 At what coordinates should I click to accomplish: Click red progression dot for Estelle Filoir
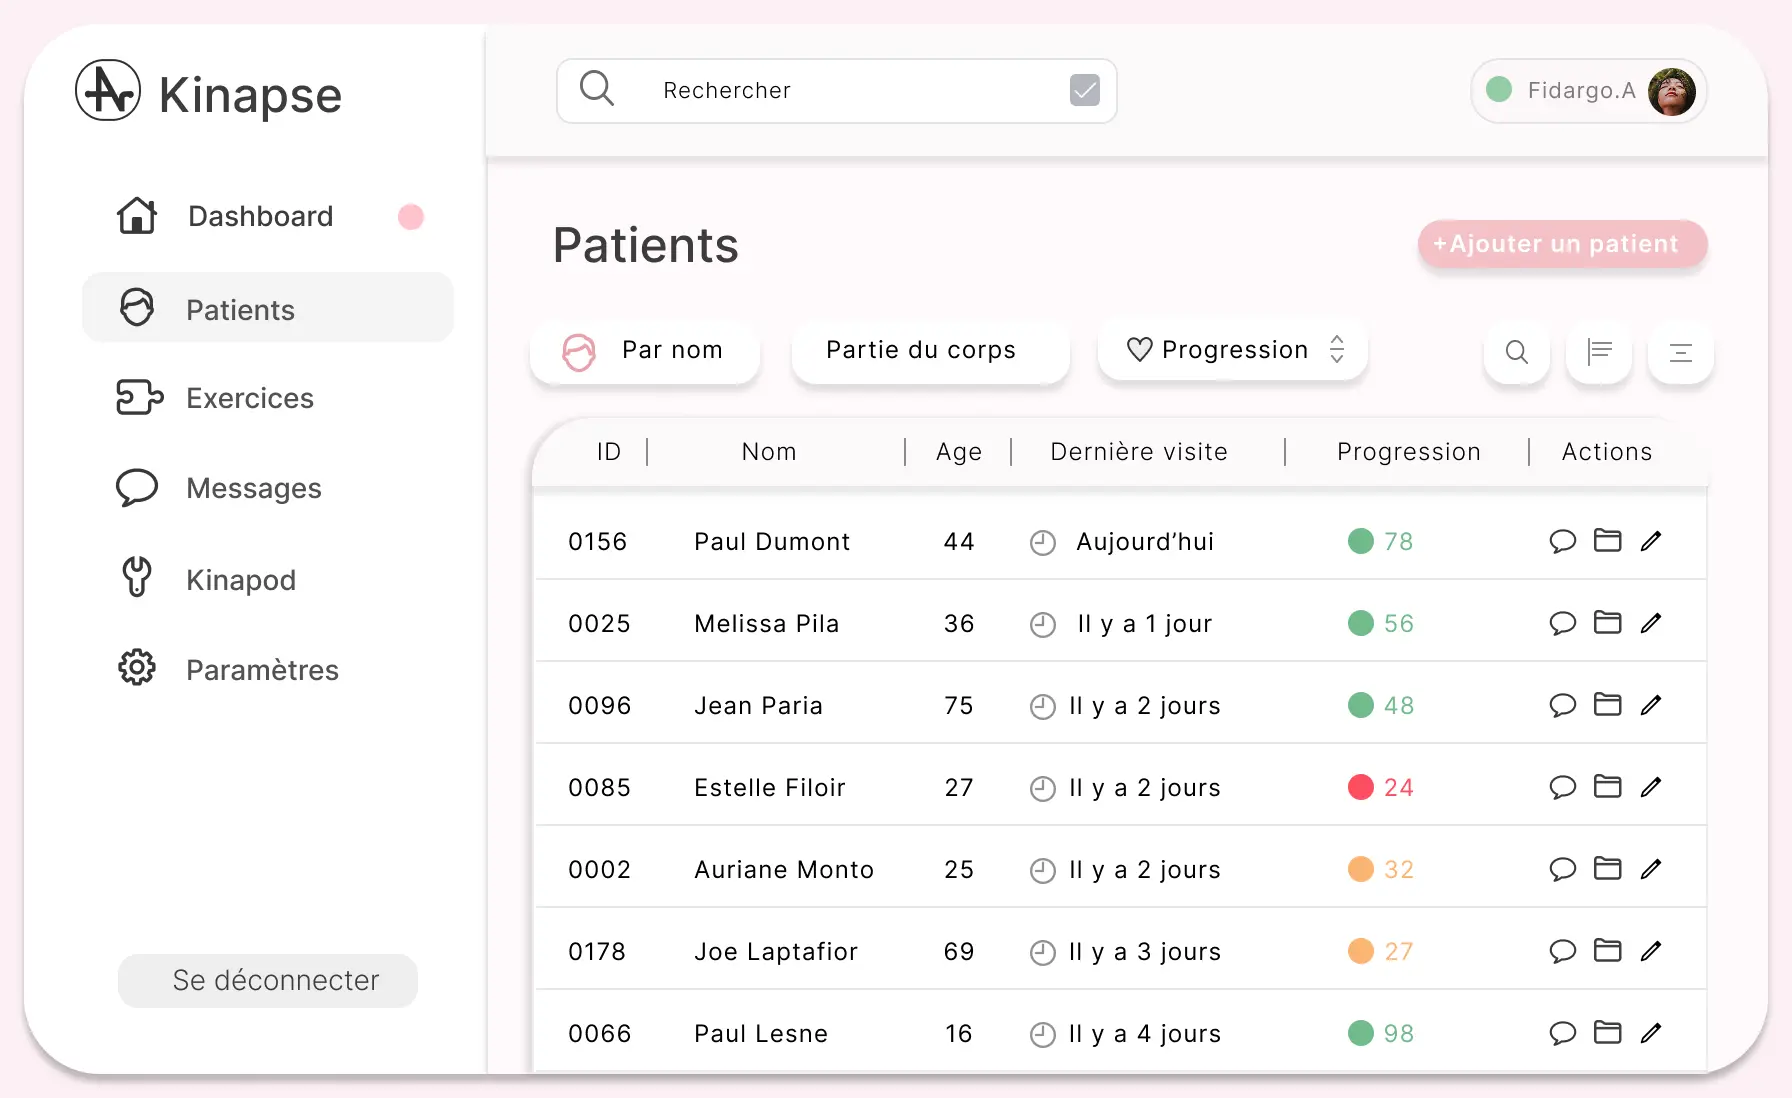(x=1360, y=787)
